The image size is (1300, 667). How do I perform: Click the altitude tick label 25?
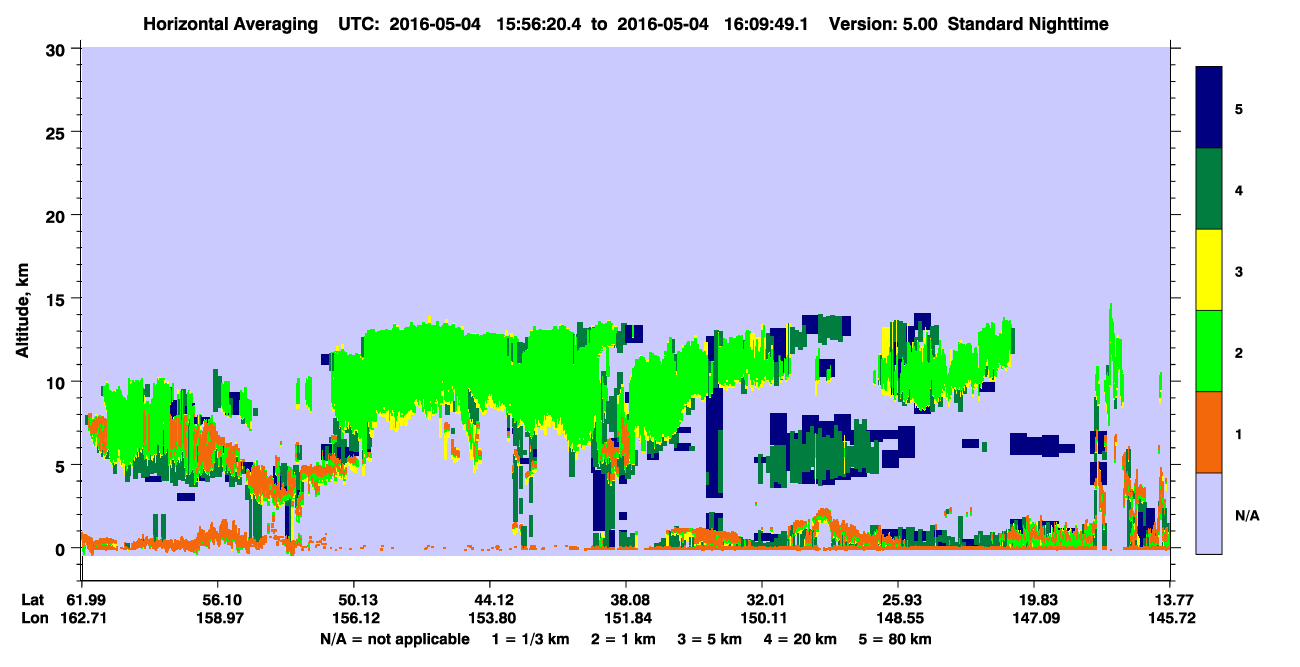58,132
